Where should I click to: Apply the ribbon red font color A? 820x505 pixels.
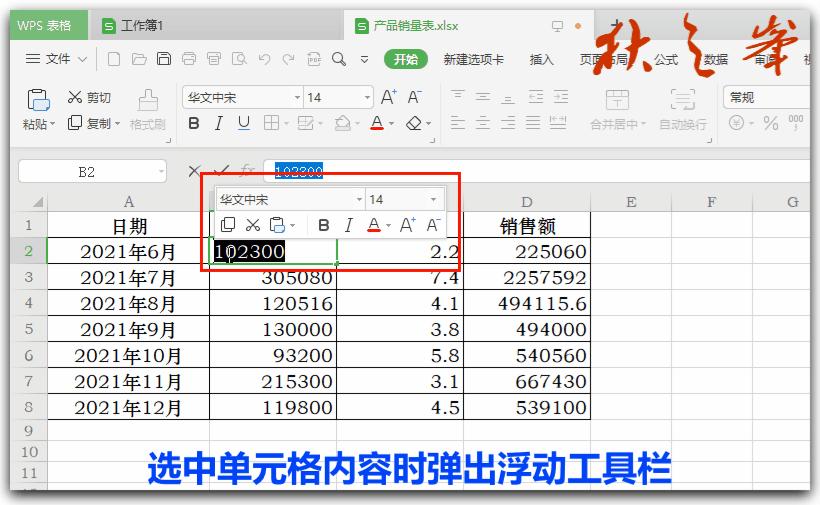[377, 123]
